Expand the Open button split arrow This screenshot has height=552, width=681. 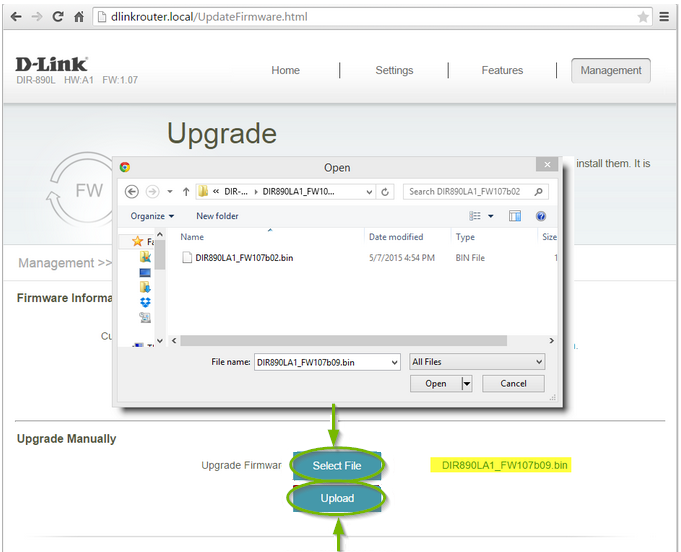coord(466,383)
